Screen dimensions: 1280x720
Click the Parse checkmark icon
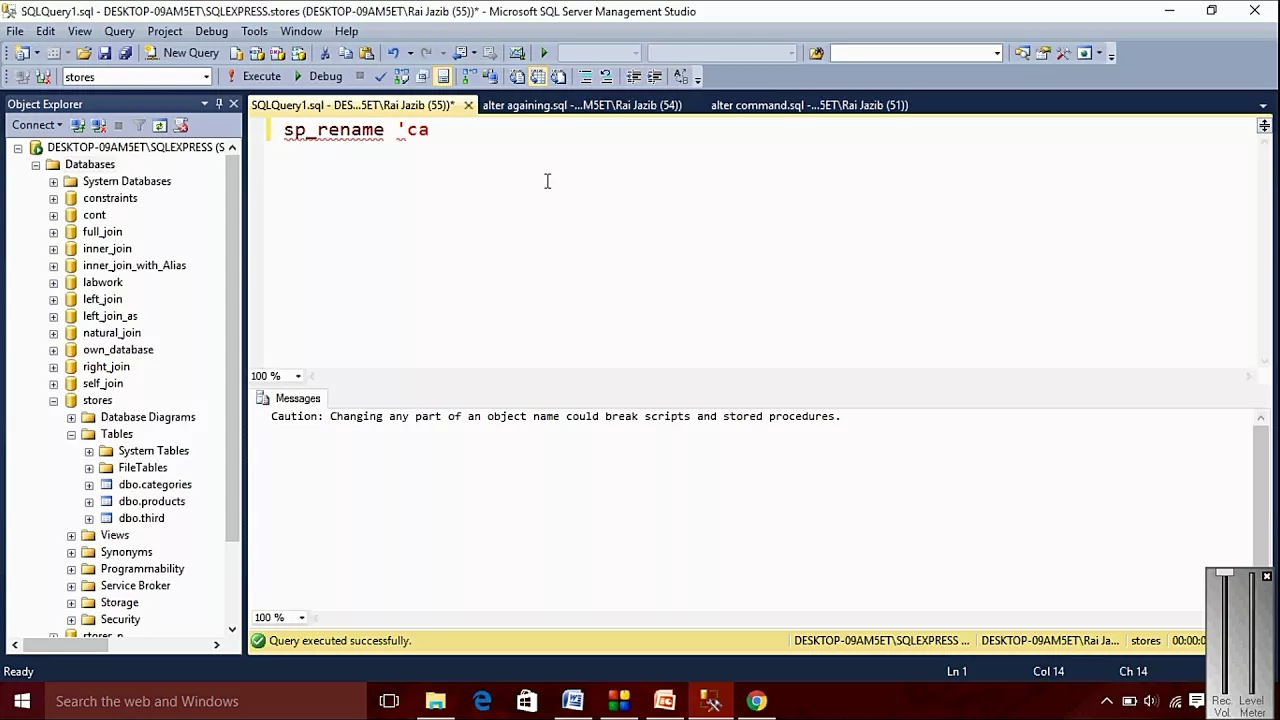pyautogui.click(x=381, y=76)
